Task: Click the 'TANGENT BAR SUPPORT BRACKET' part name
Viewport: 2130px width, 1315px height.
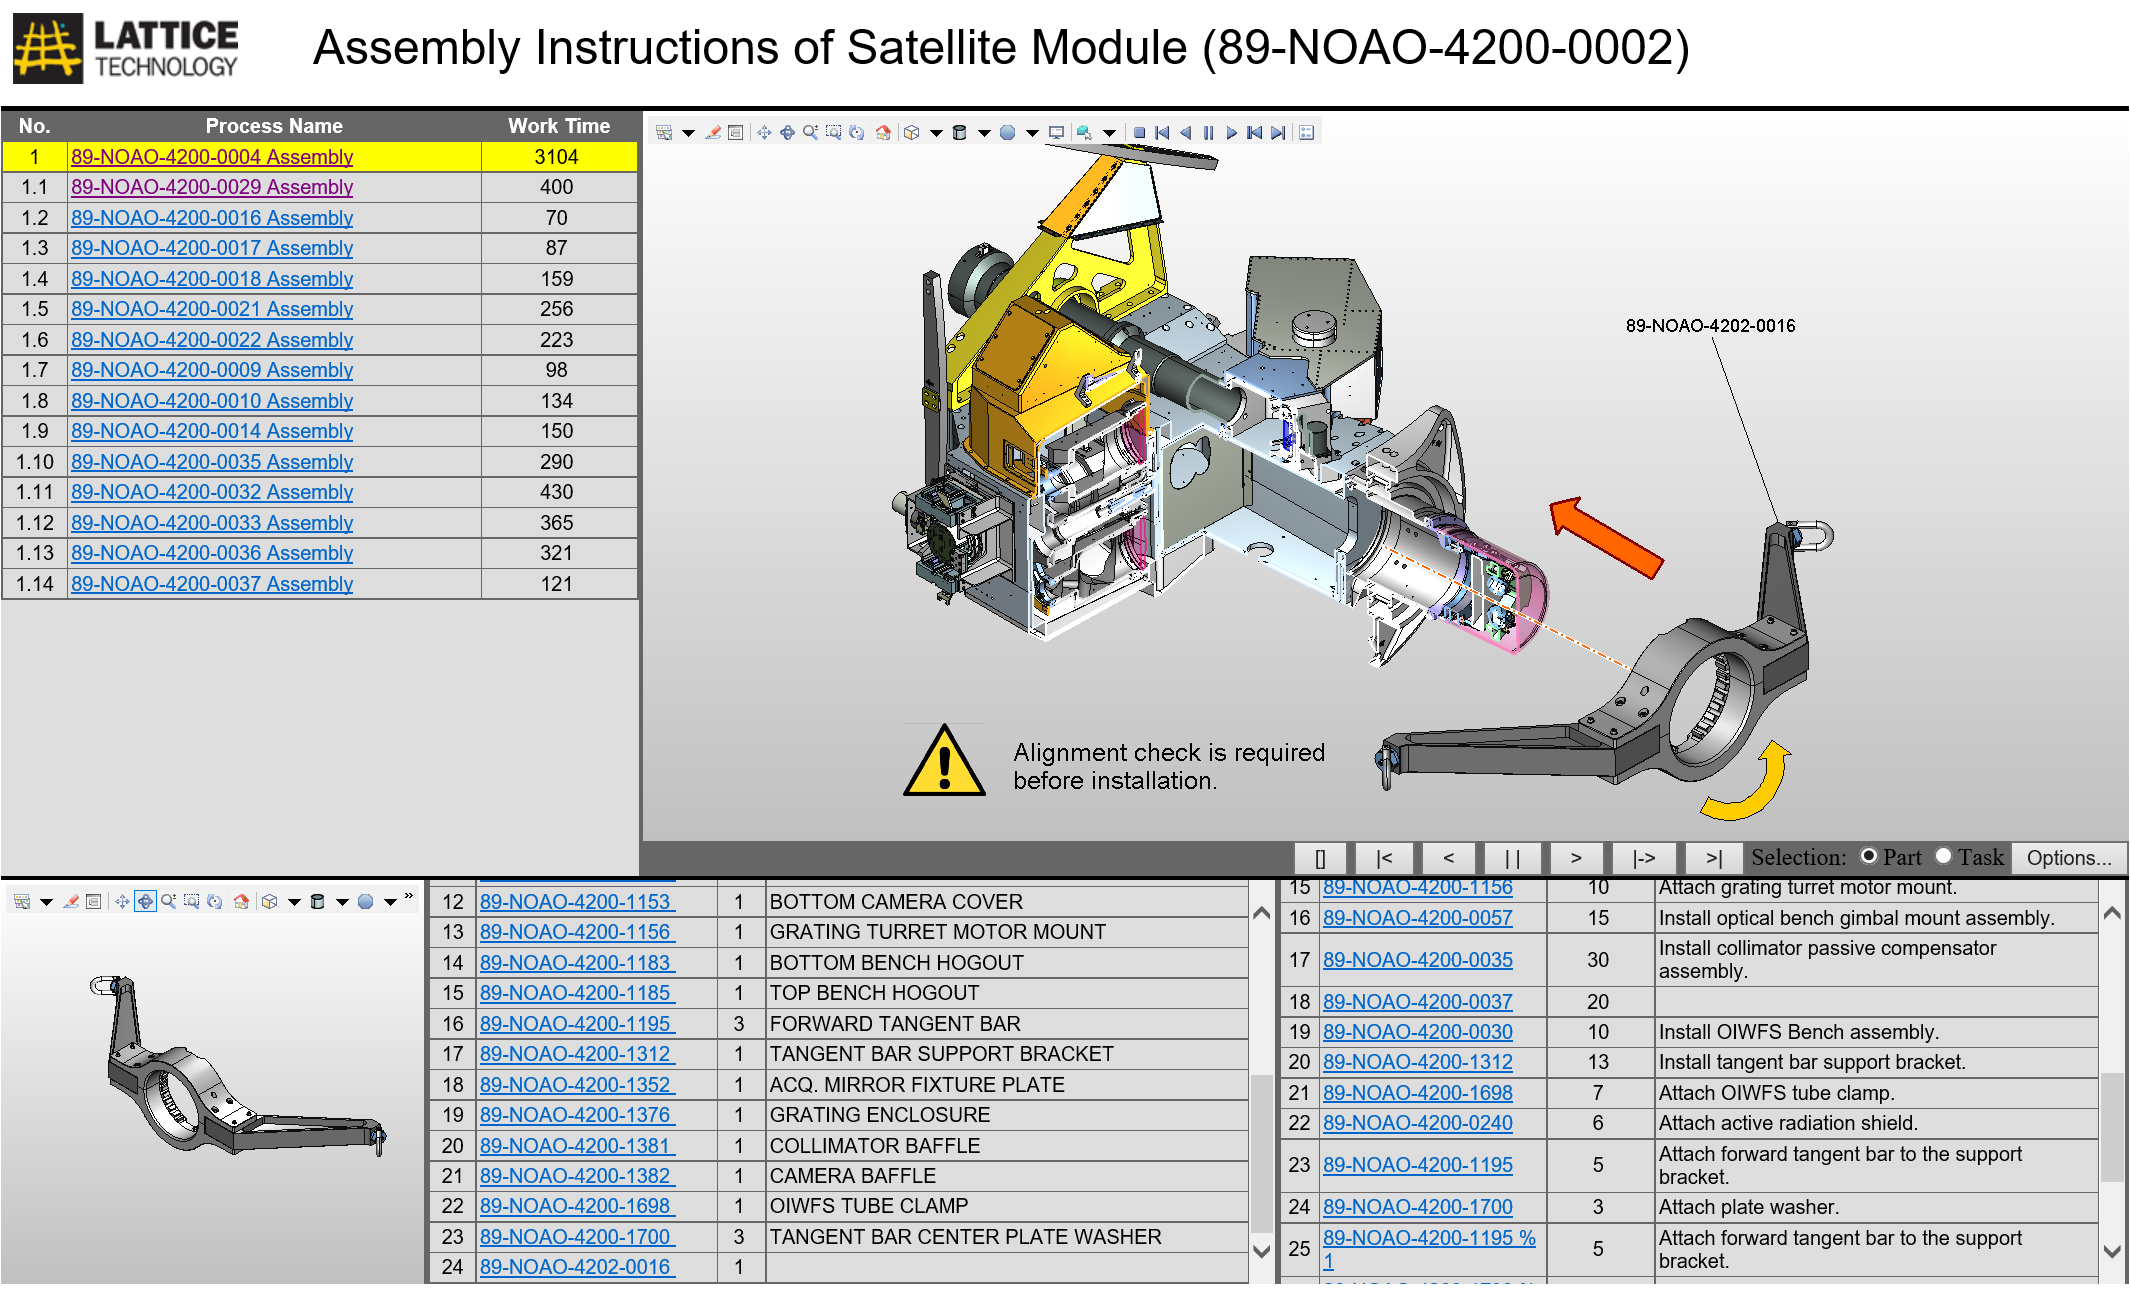Action: tap(941, 1054)
